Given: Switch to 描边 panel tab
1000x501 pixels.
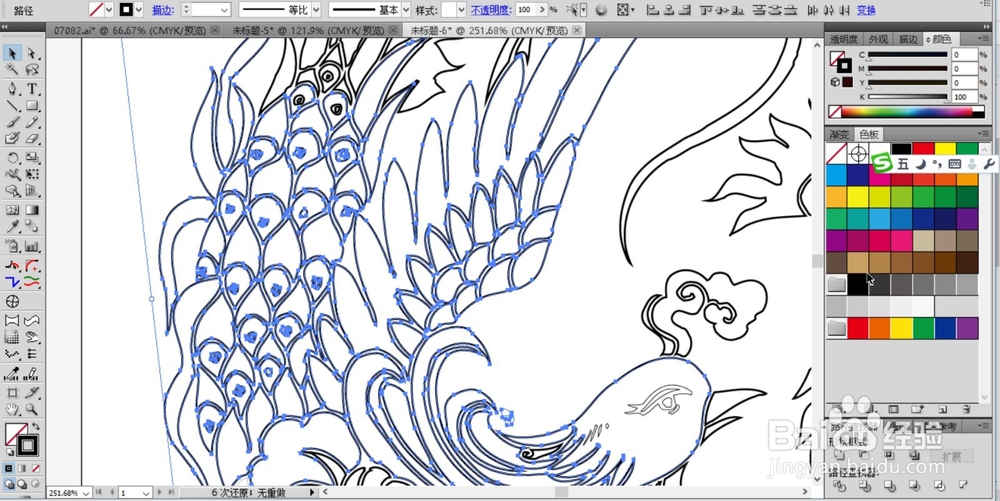Looking at the screenshot, I should tap(908, 40).
